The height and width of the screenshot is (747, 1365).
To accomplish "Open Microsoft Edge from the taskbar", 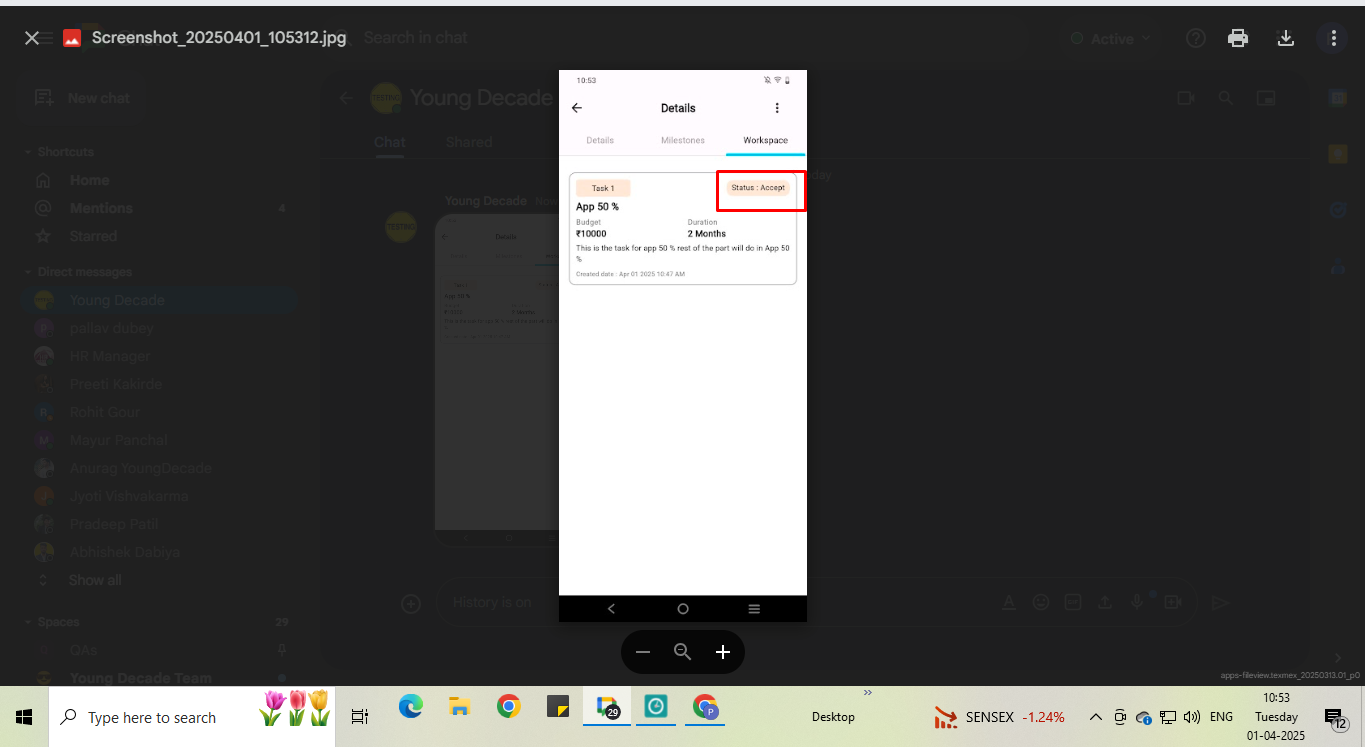I will point(411,708).
